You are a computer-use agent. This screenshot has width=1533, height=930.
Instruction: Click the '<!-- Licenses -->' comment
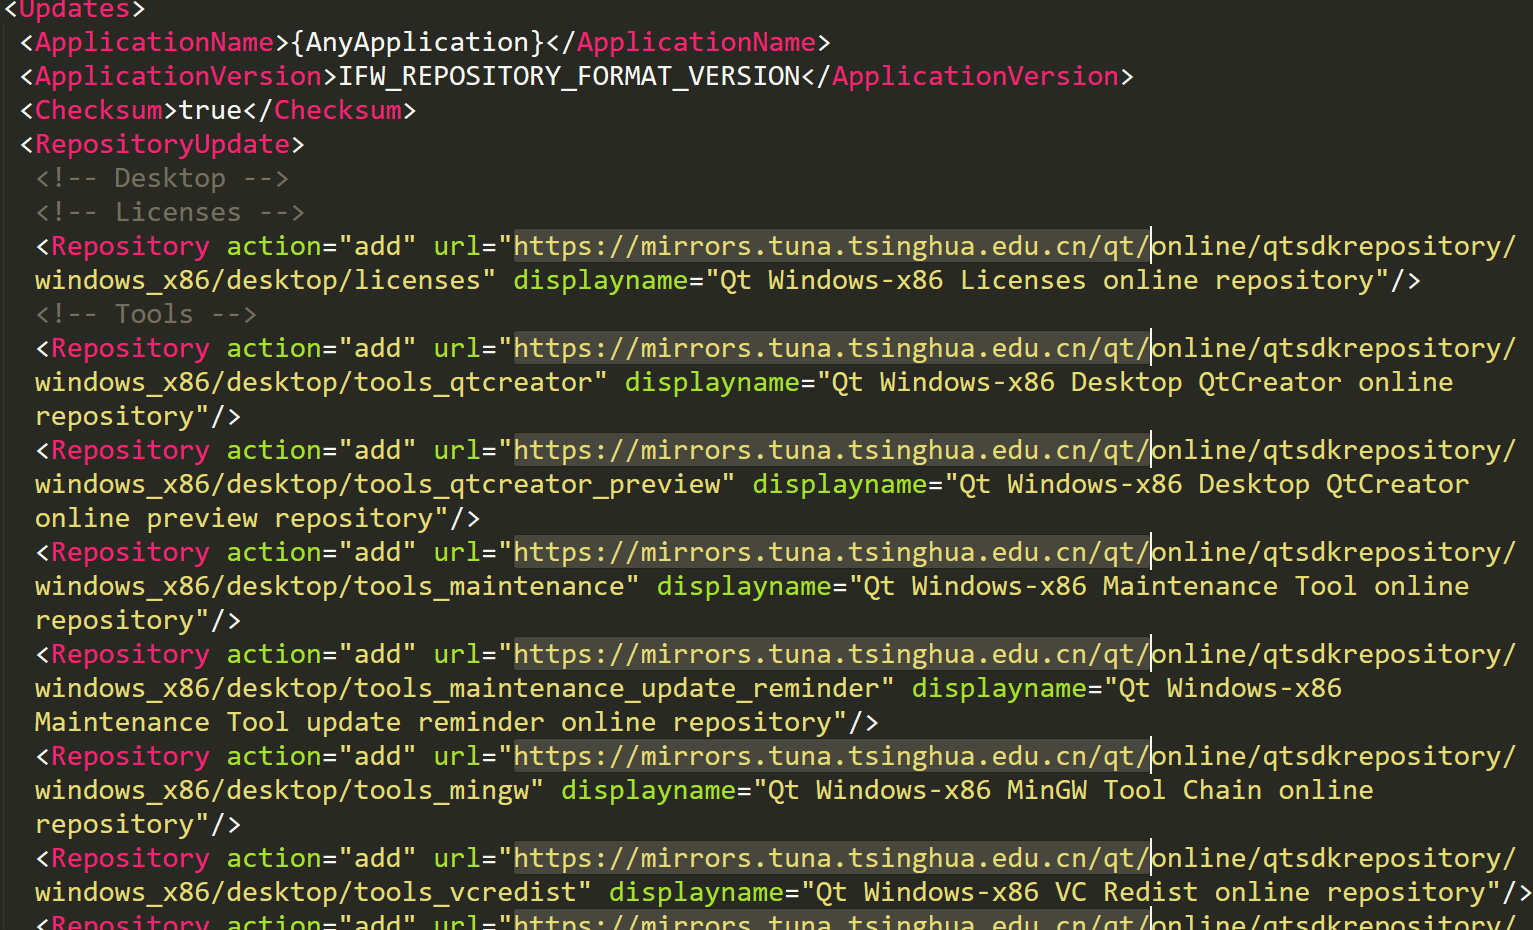click(170, 212)
